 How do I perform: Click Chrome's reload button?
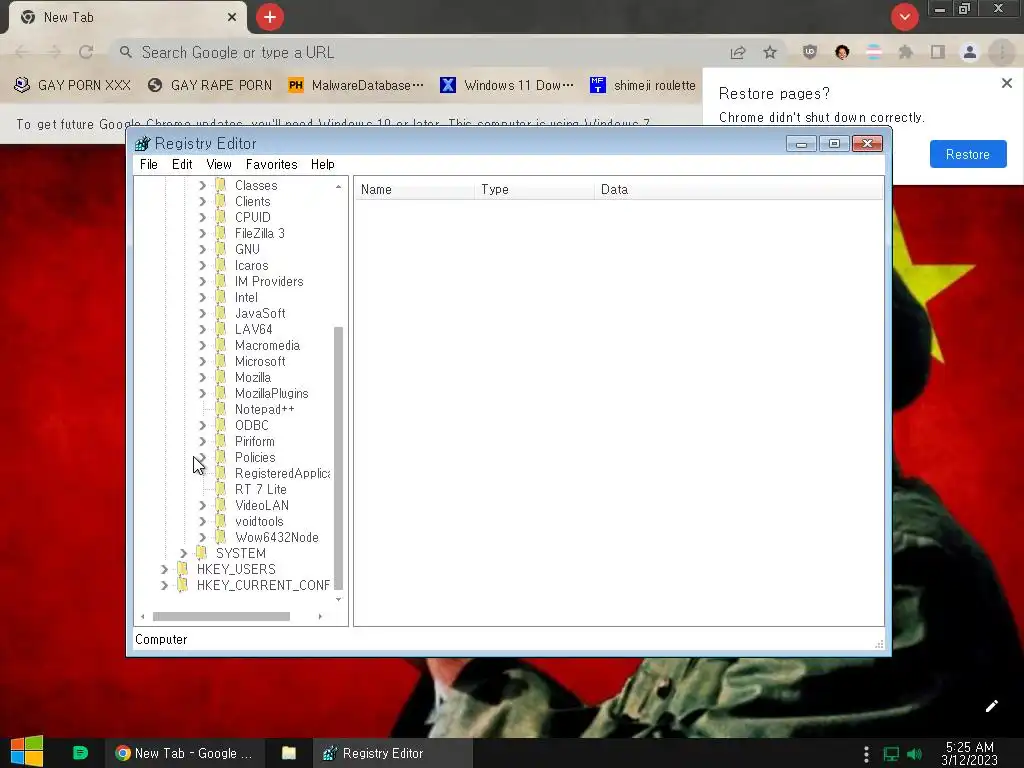click(86, 52)
